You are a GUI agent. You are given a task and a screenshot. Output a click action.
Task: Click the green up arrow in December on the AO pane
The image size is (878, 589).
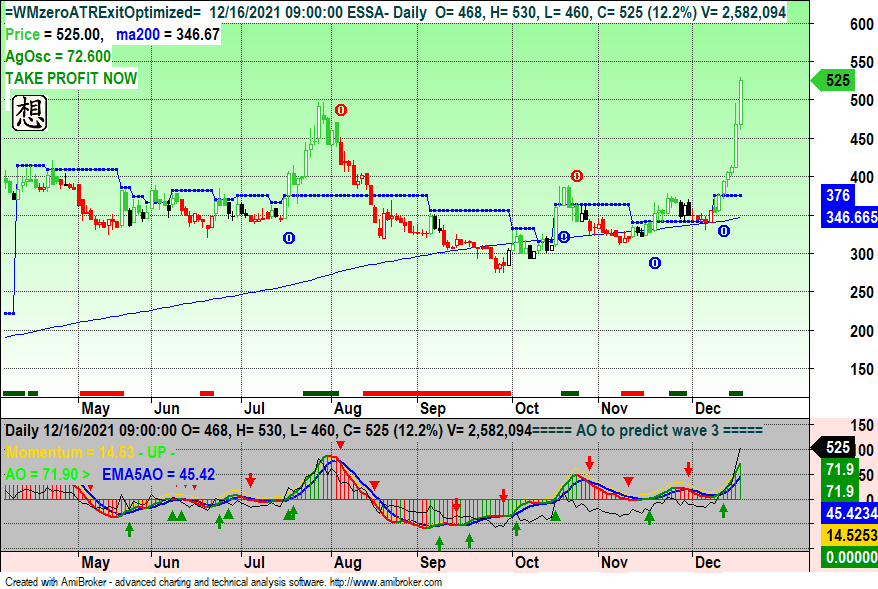click(723, 510)
